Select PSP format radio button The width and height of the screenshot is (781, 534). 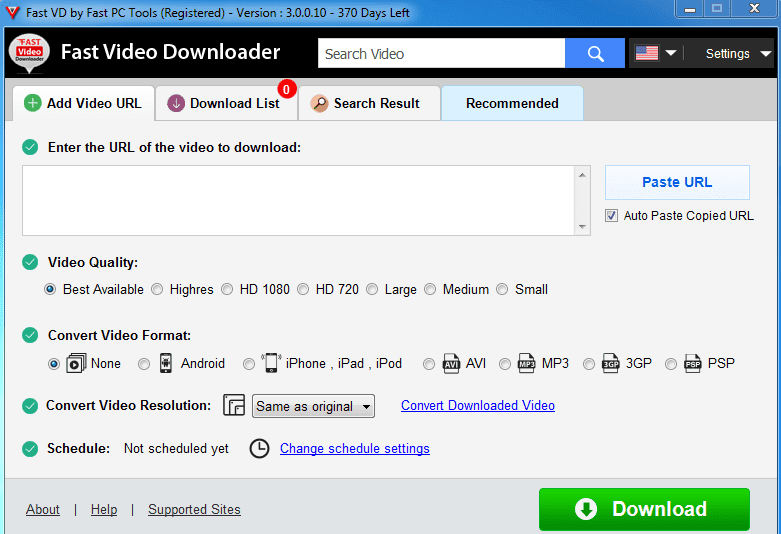point(671,364)
